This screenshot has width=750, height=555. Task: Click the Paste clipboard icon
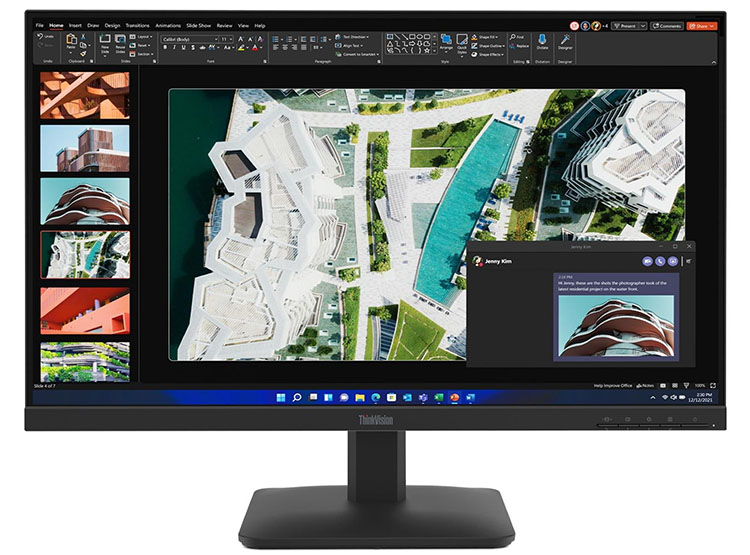point(71,41)
